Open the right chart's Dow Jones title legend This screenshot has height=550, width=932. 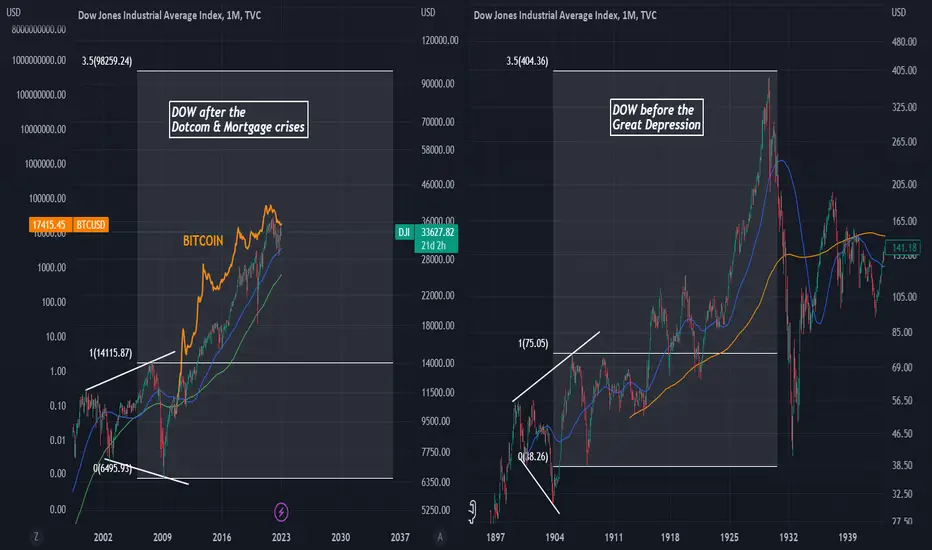click(565, 15)
